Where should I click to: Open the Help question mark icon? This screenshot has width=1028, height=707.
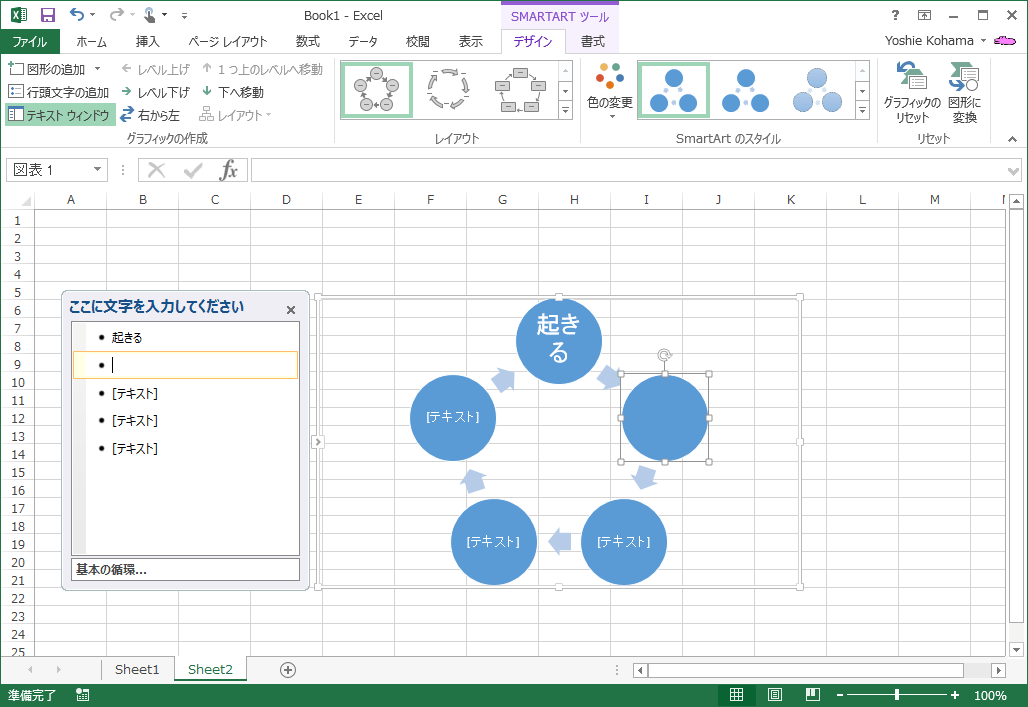coord(895,15)
